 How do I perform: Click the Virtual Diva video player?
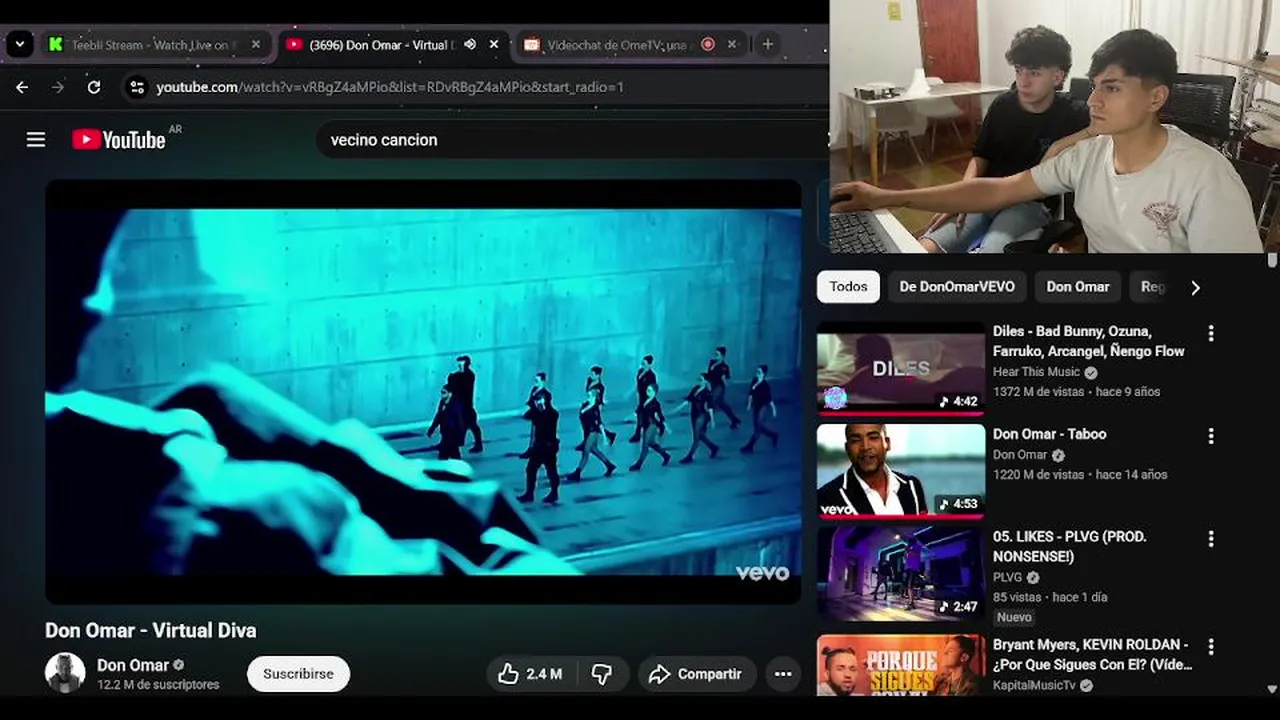tap(423, 391)
